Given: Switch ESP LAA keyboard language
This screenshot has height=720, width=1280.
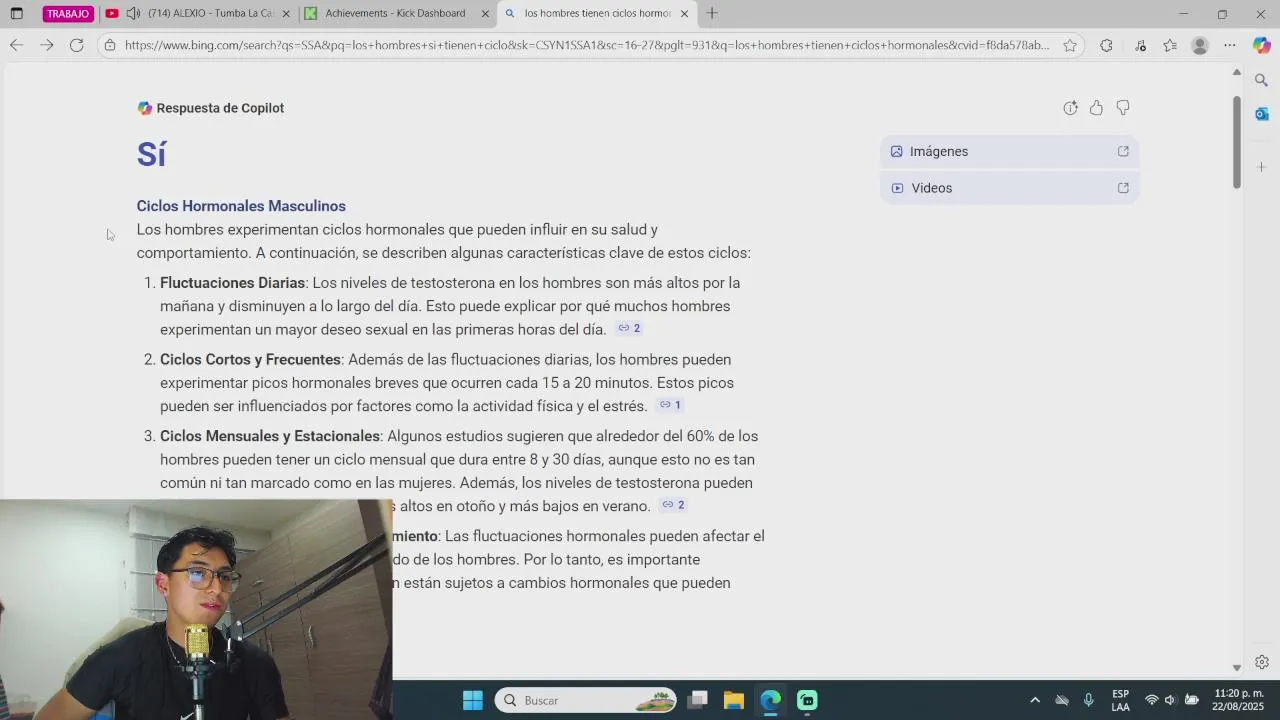Looking at the screenshot, I should point(1121,700).
